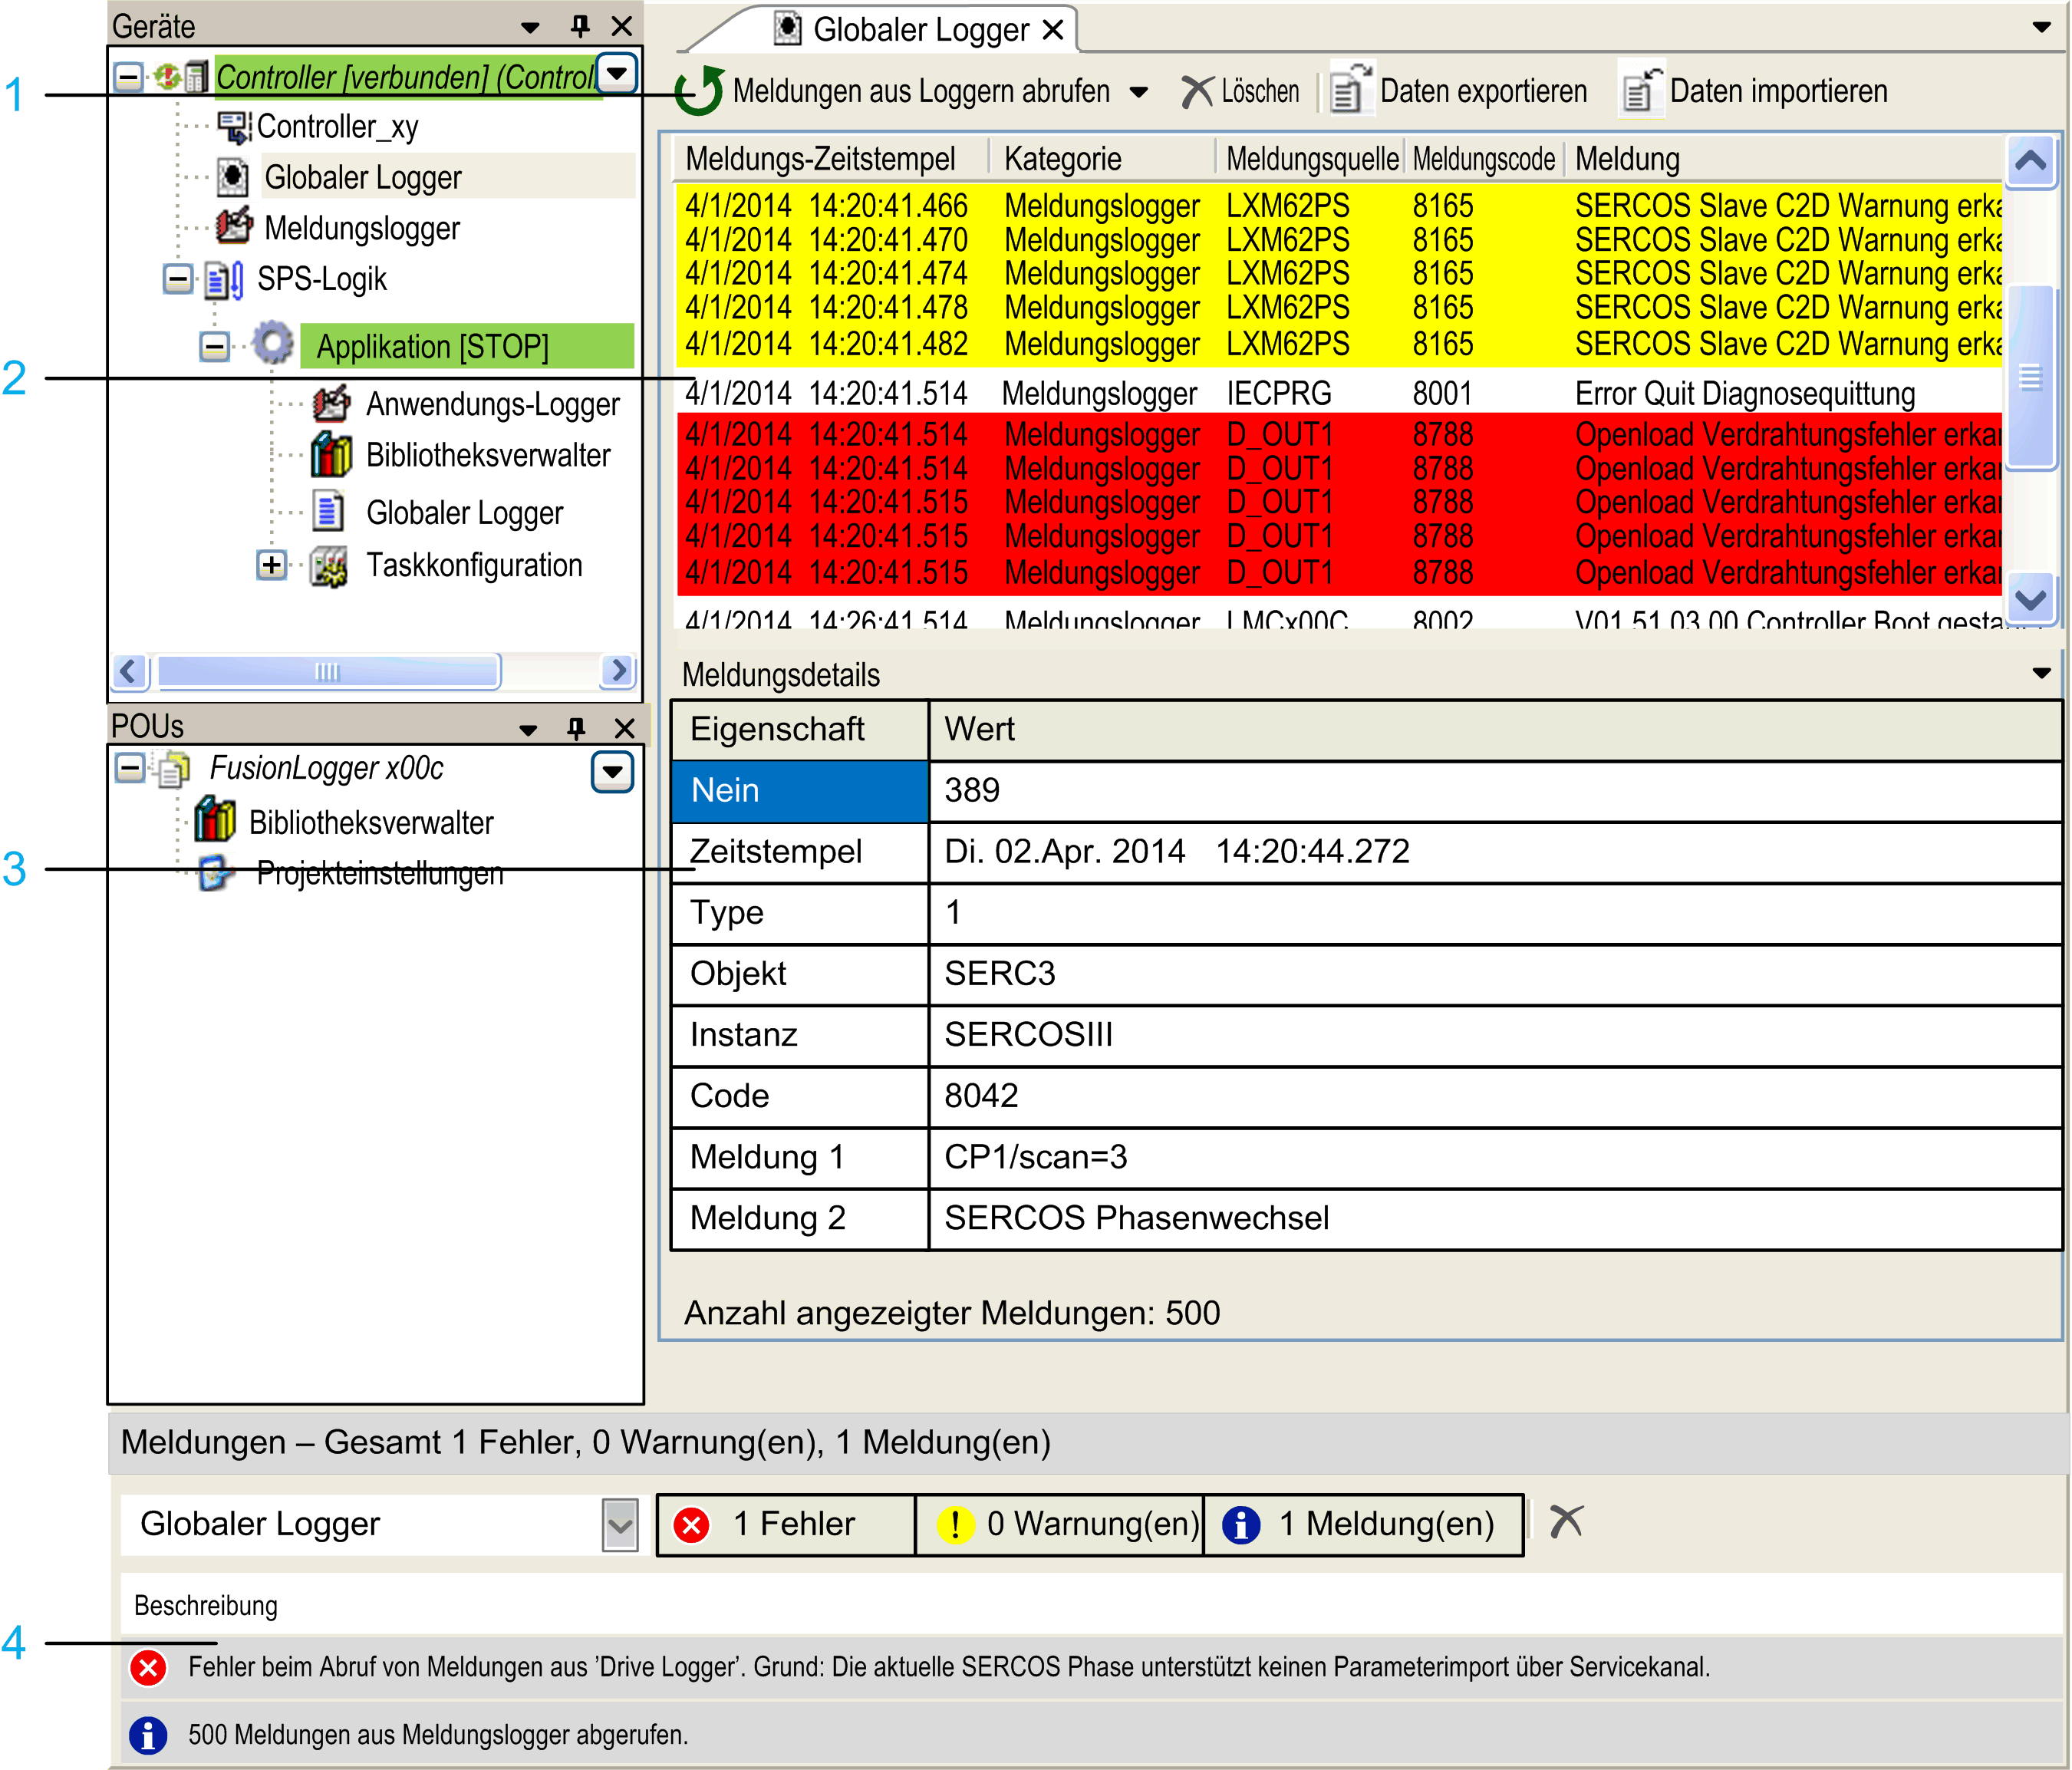The height and width of the screenshot is (1770, 2072).
Task: Expand the Taskkonfiguration tree node
Action: point(271,565)
